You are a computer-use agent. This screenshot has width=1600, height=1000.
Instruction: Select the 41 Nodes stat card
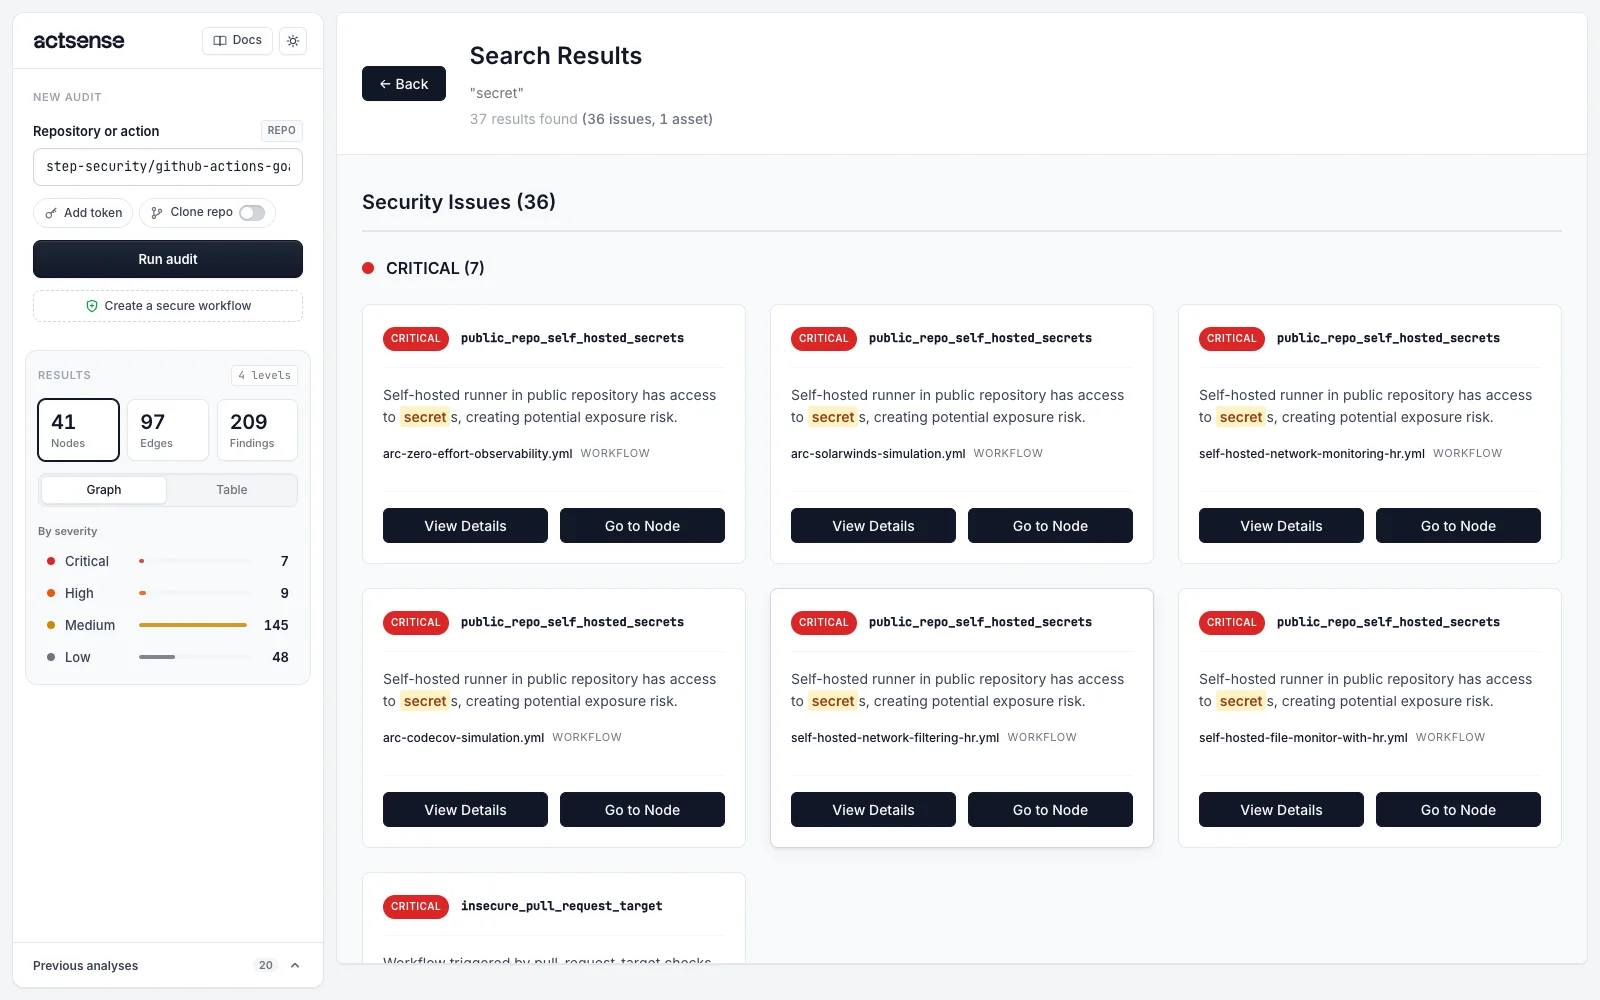(x=78, y=430)
